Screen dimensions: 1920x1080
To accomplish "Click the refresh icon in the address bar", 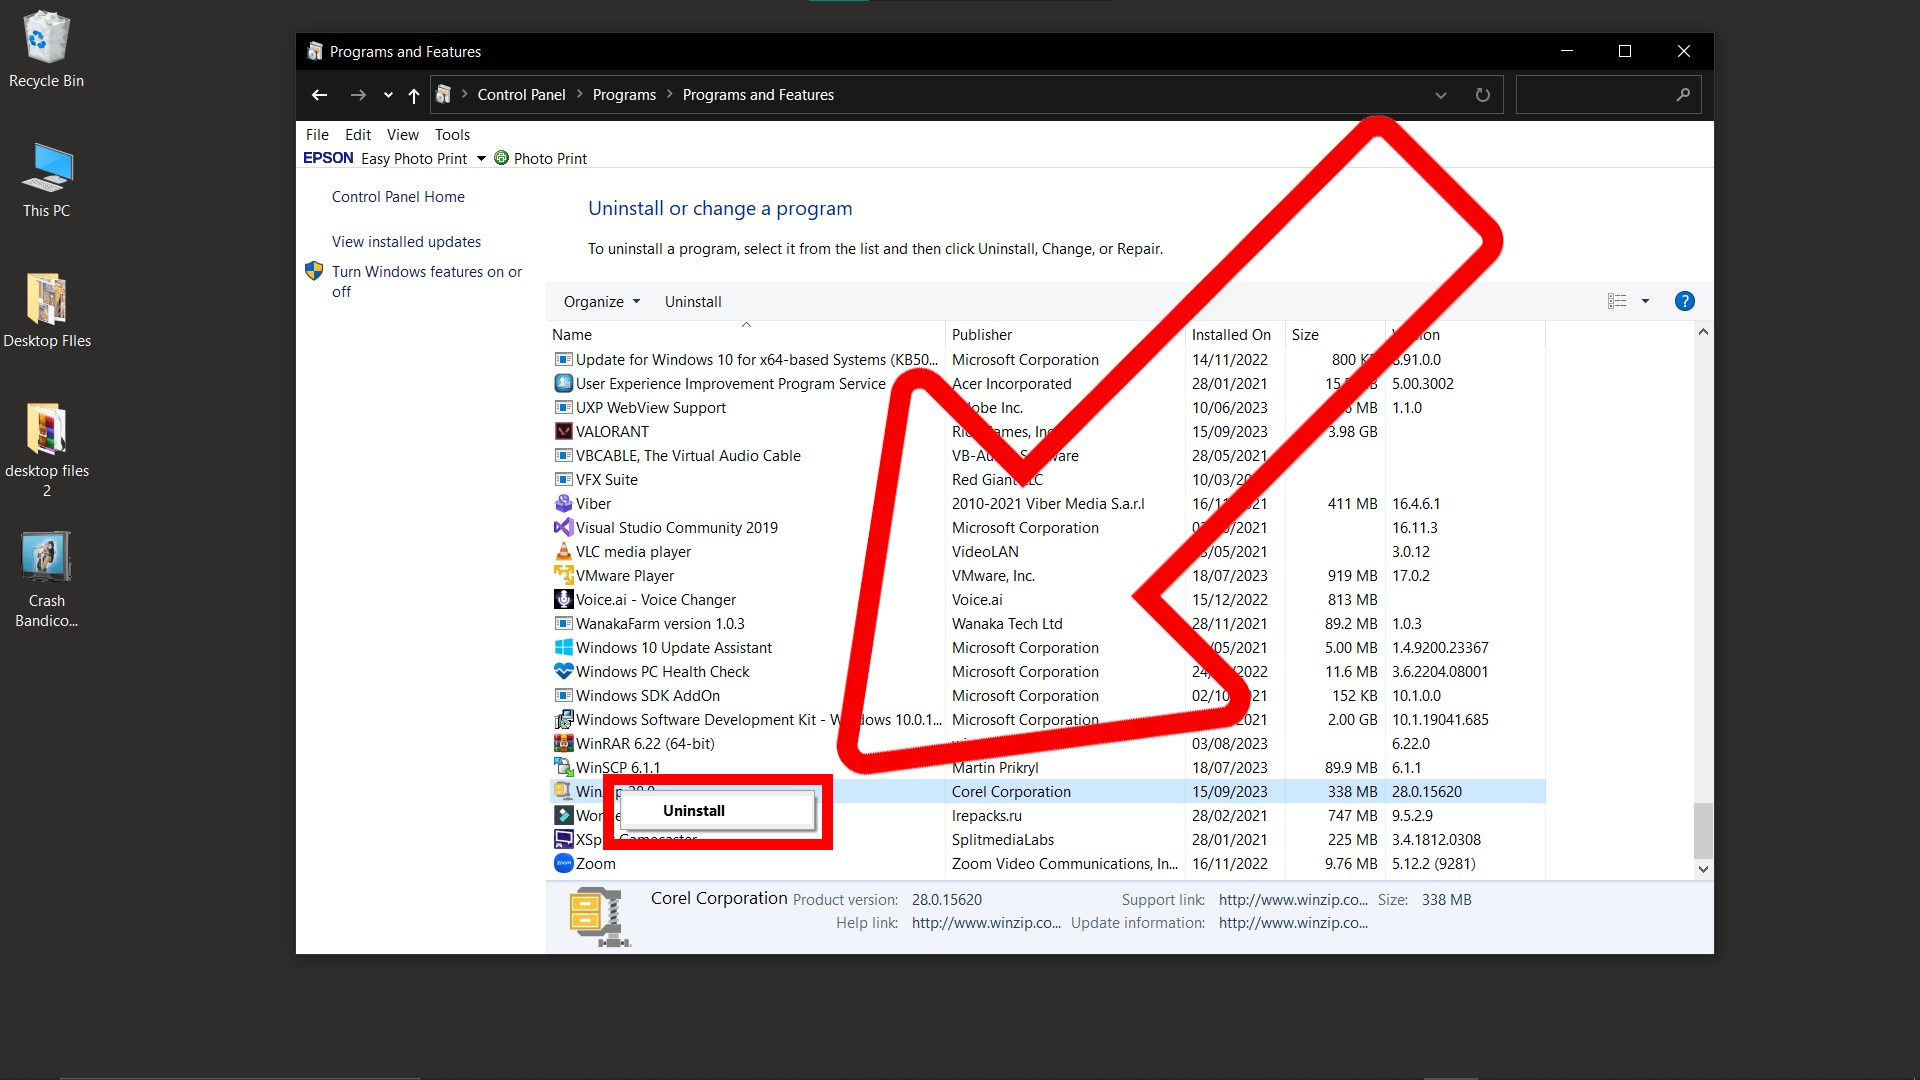I will pos(1482,94).
